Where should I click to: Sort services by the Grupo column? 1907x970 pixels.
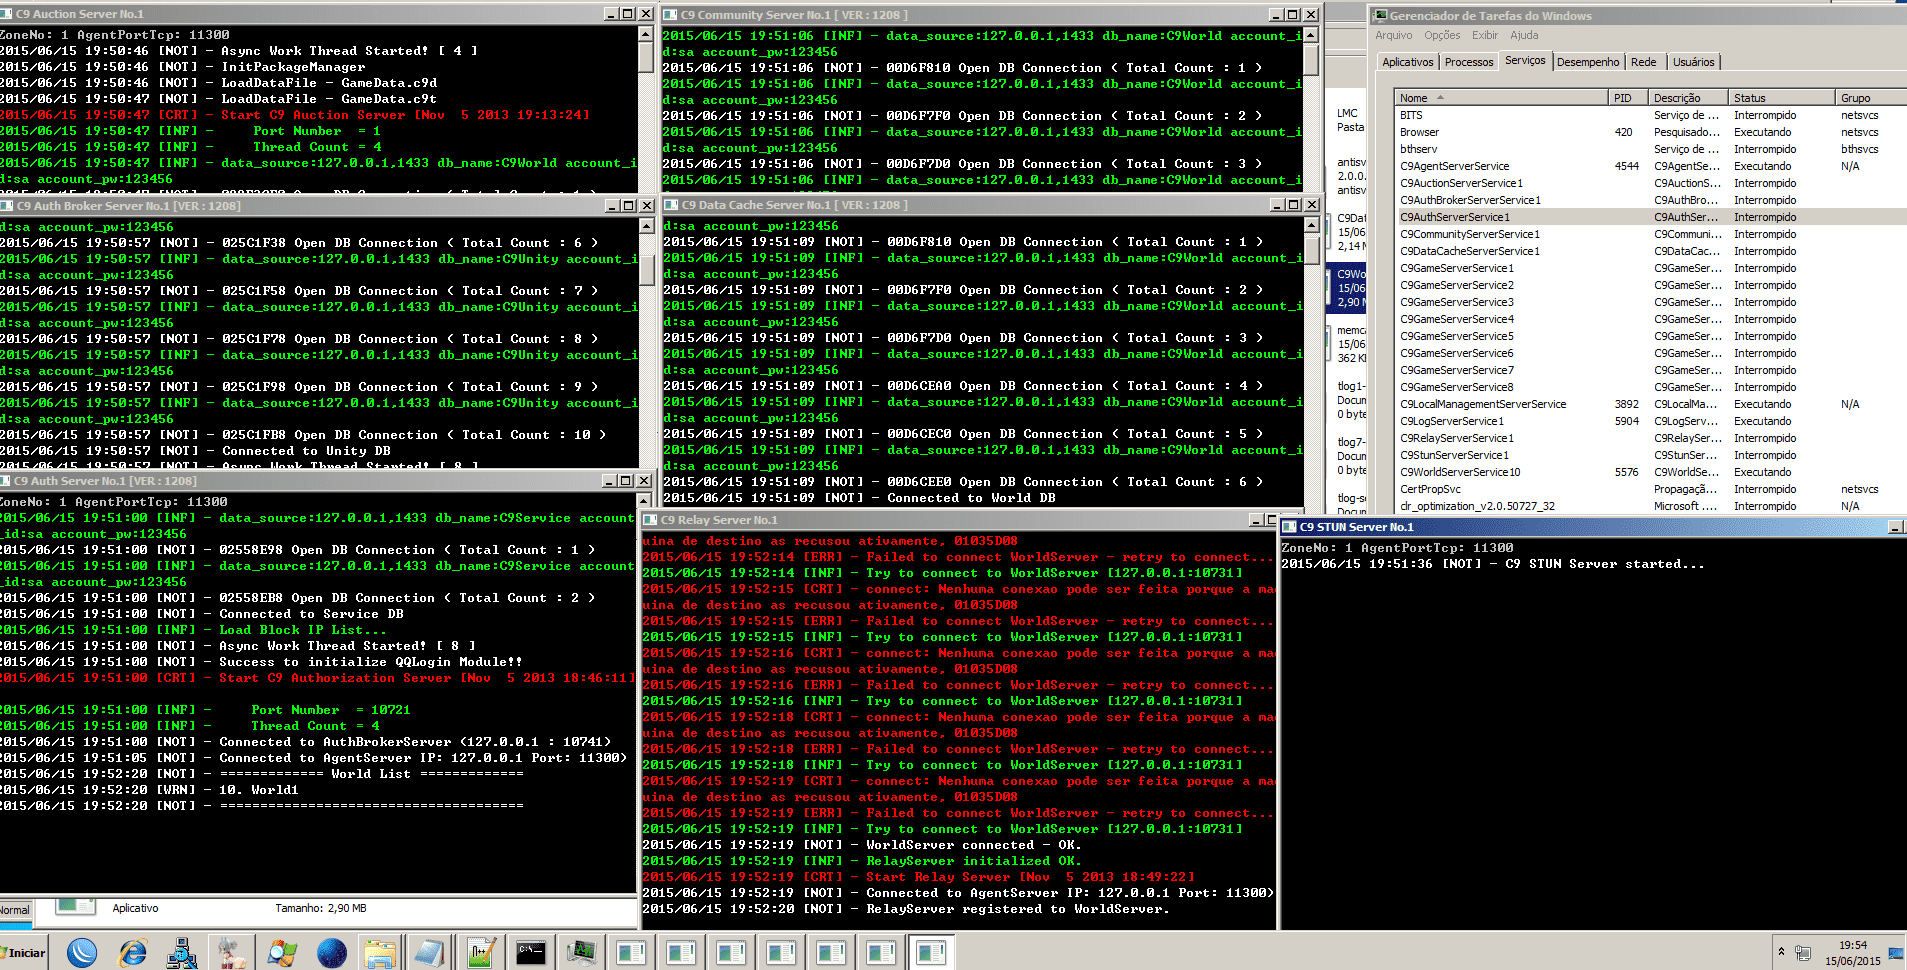[1871, 98]
